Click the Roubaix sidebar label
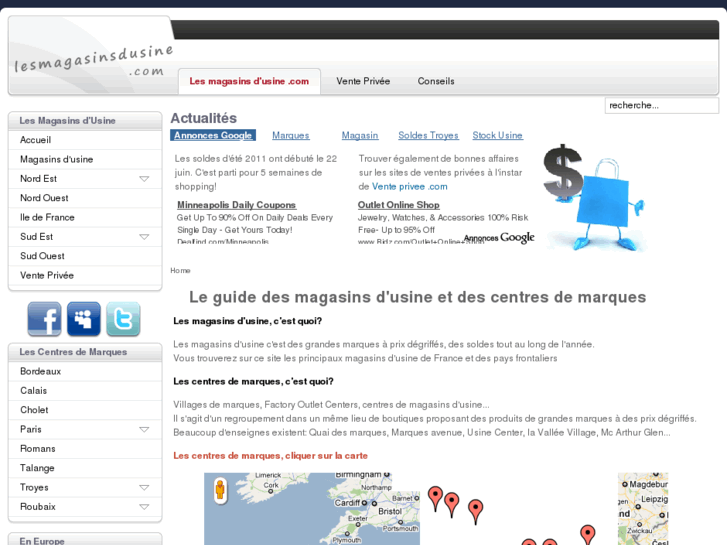 coord(38,507)
